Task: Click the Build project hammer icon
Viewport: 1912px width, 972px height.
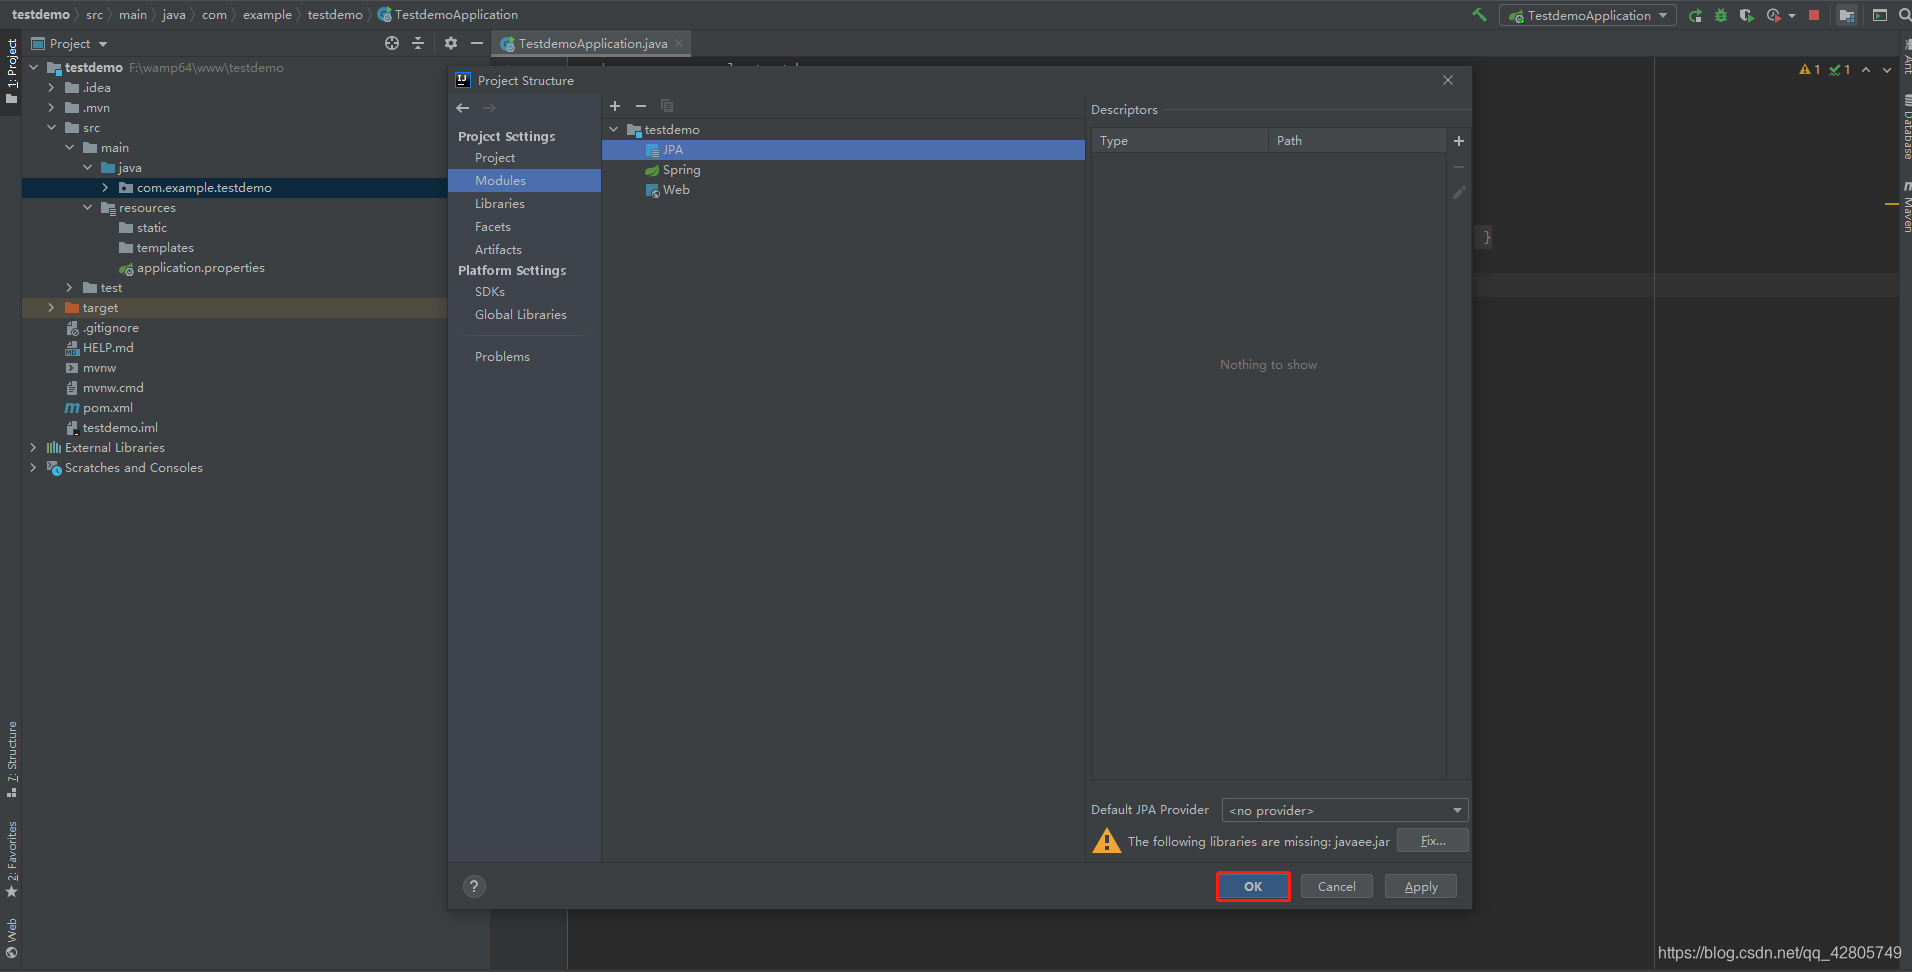Action: [1479, 15]
